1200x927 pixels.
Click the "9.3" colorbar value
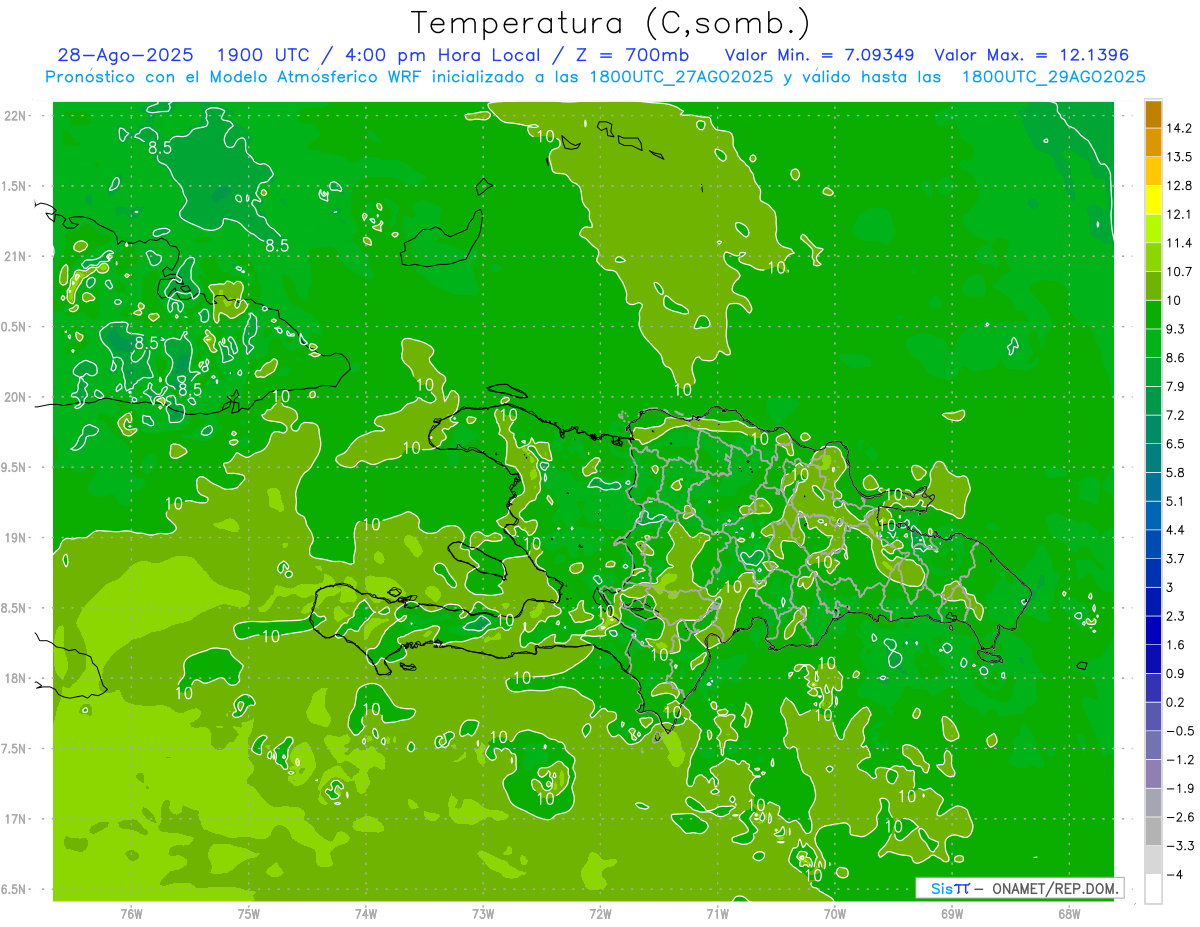coord(1176,329)
